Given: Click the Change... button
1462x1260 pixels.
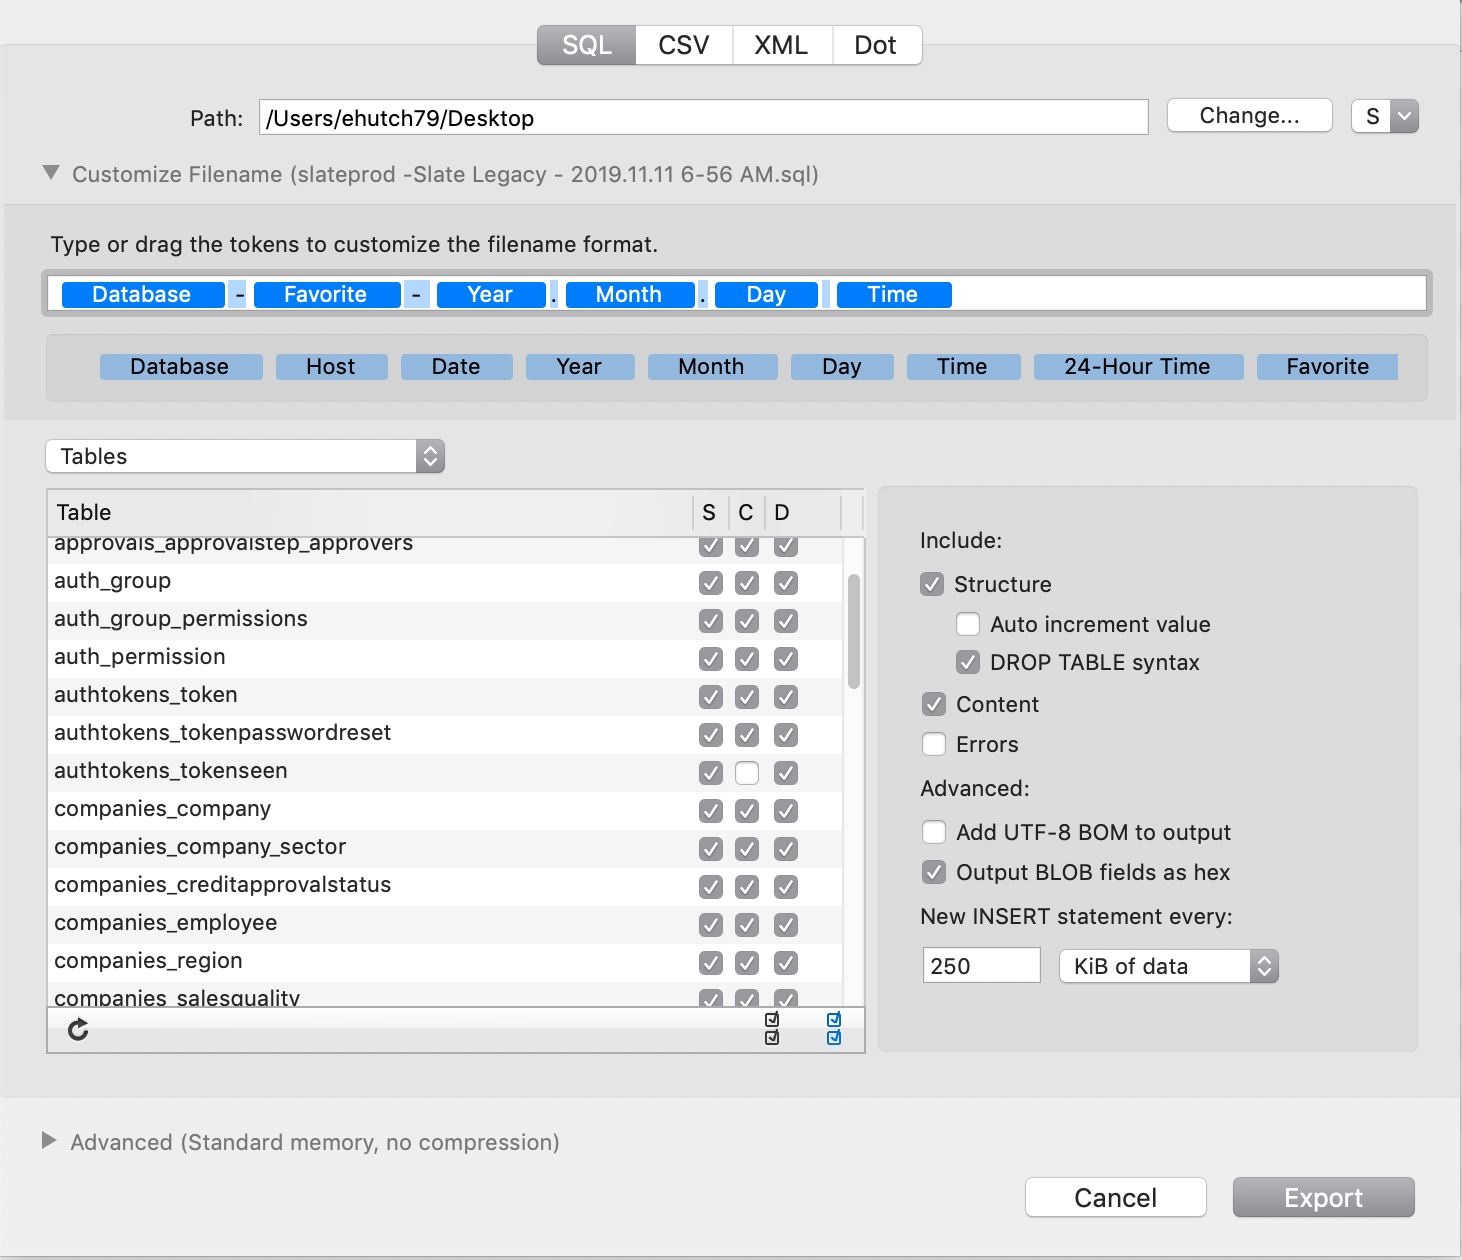Looking at the screenshot, I should [x=1249, y=115].
